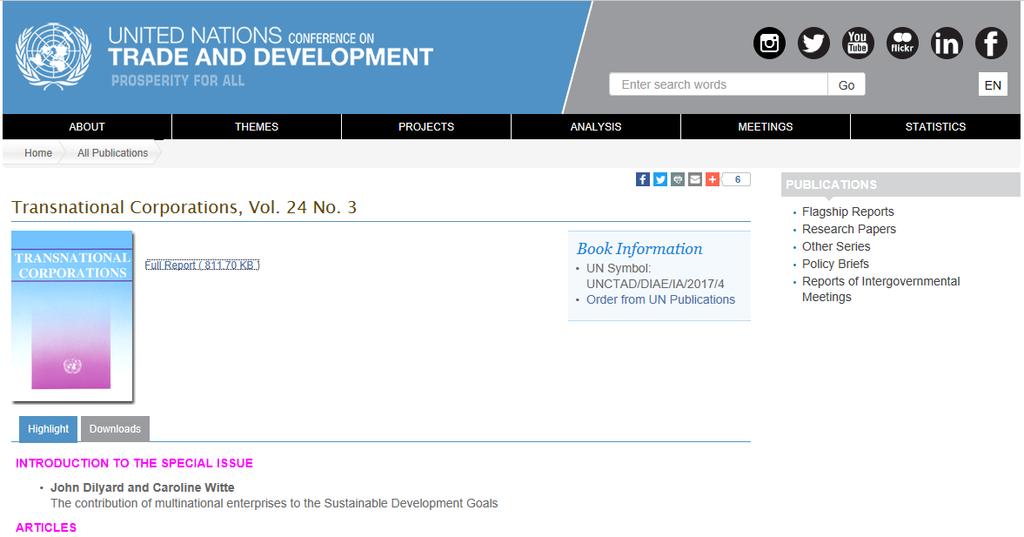Click the Enter search words field

pyautogui.click(x=718, y=84)
